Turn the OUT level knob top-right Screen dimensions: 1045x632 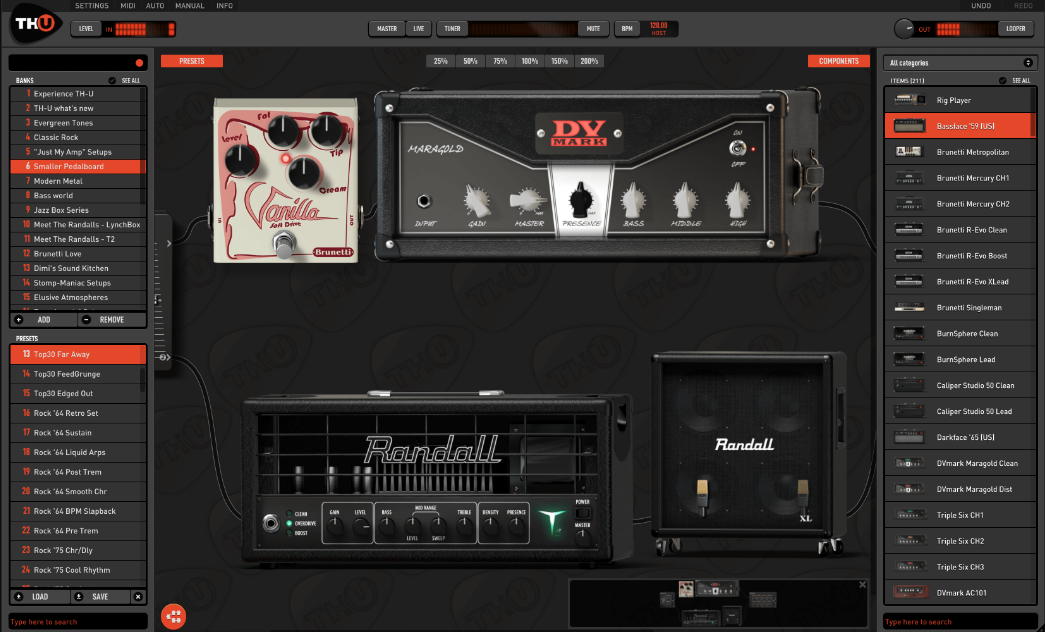pyautogui.click(x=903, y=28)
